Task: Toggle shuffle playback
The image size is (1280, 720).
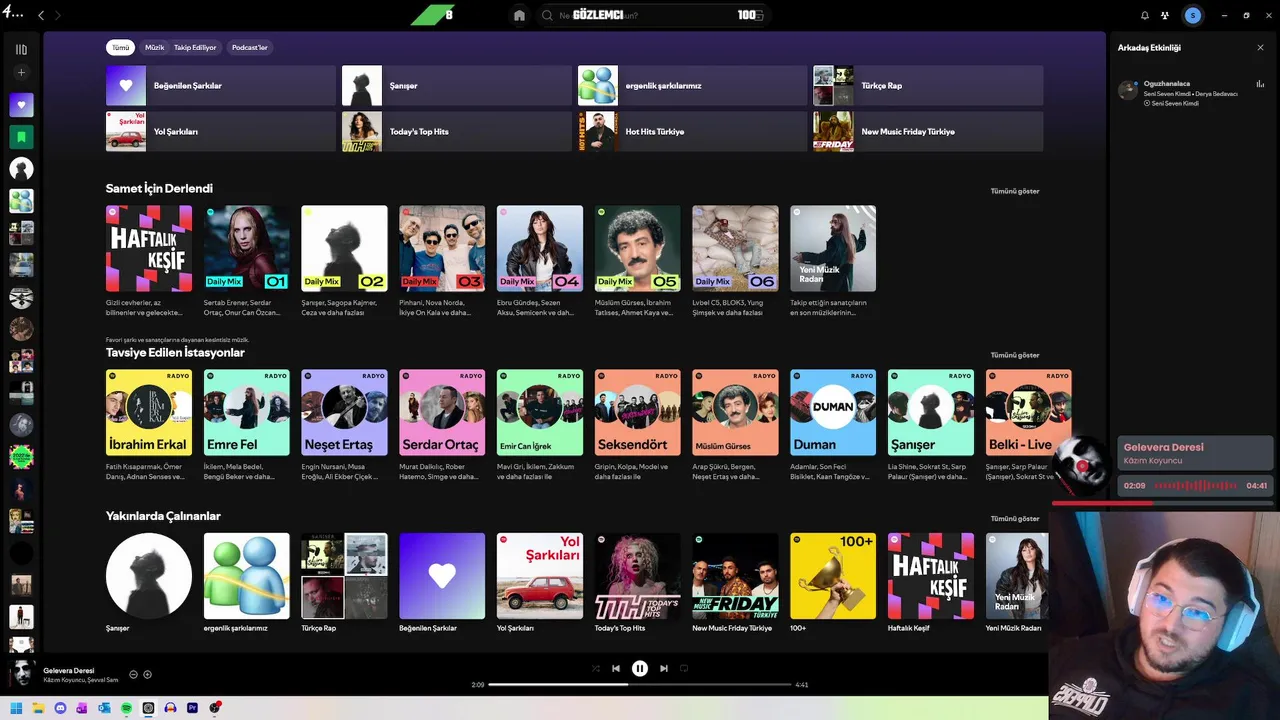Action: [x=596, y=668]
